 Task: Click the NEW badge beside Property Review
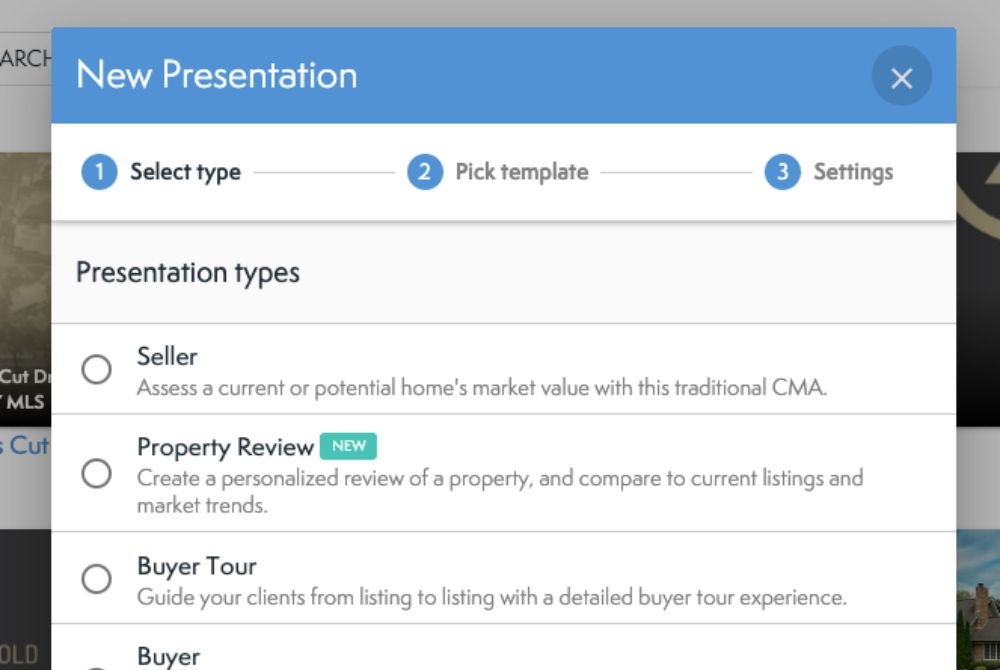point(348,446)
